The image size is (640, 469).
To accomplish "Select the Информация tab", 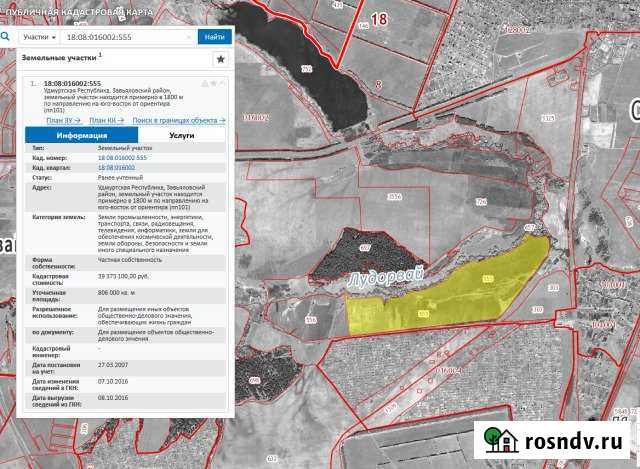I will (82, 134).
